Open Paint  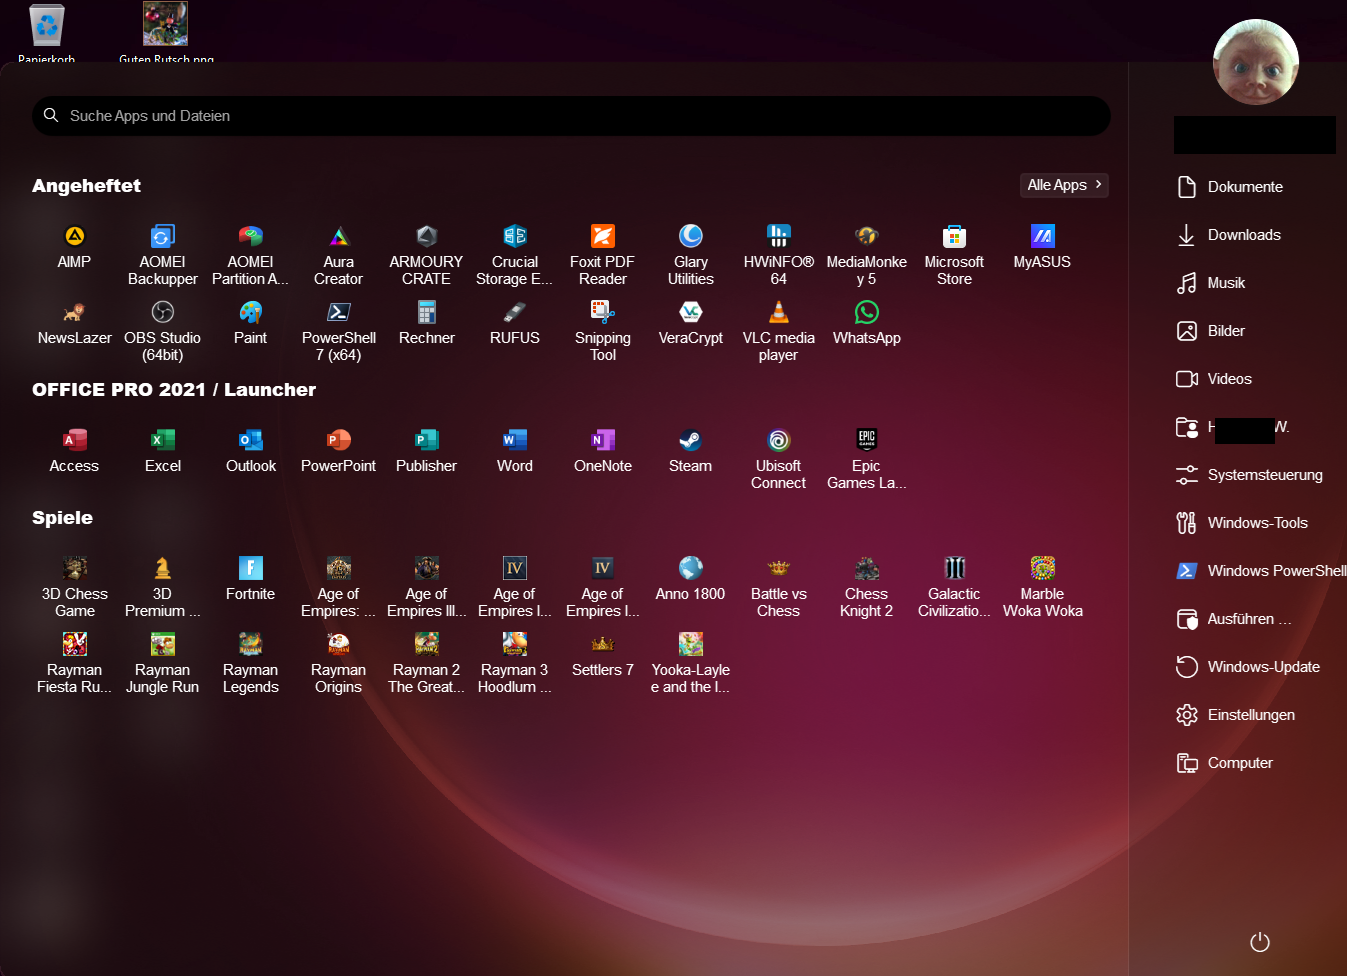[250, 323]
